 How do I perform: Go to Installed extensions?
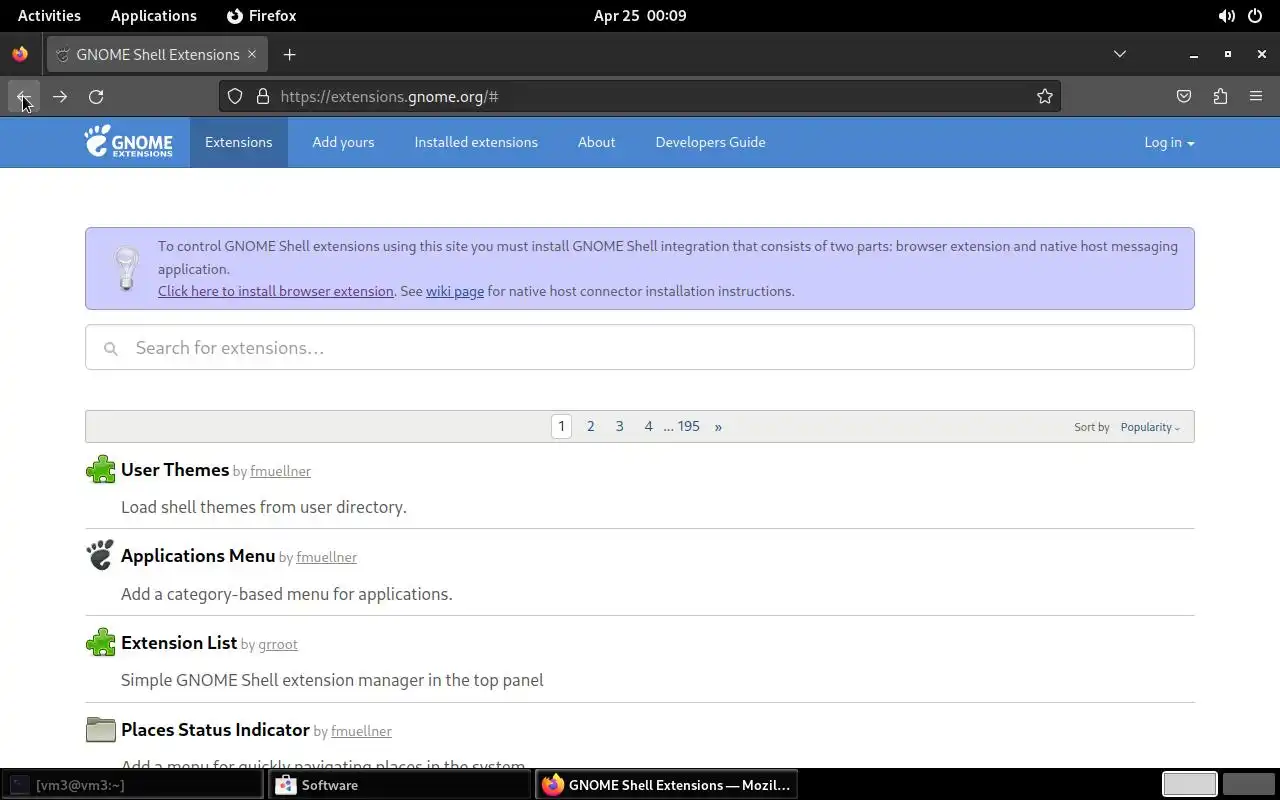(476, 142)
